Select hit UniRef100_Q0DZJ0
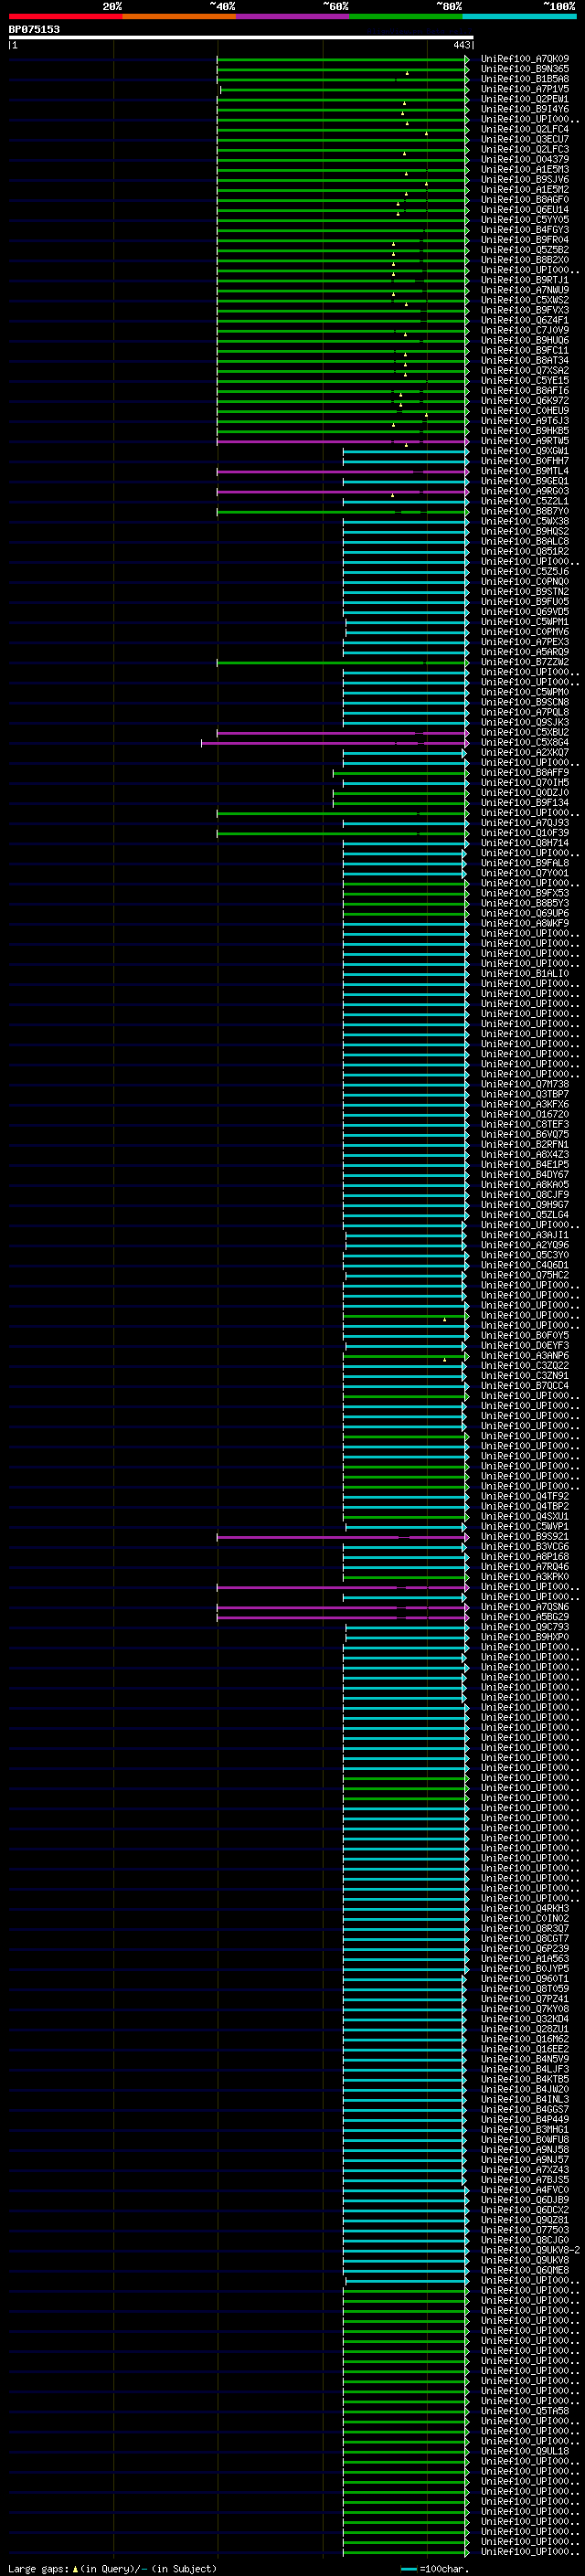The height and width of the screenshot is (2576, 585). click(525, 793)
